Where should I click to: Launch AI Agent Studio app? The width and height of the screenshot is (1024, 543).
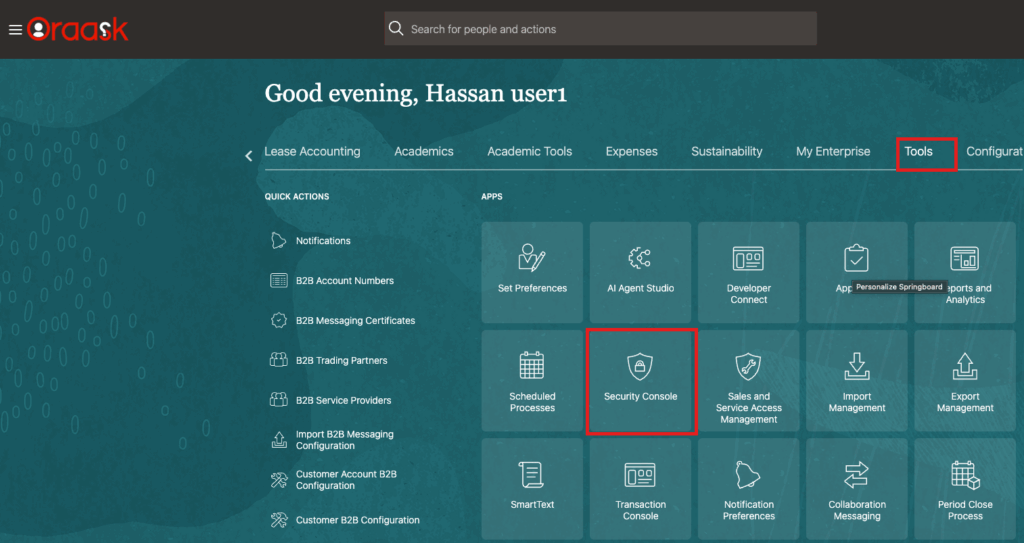click(641, 272)
